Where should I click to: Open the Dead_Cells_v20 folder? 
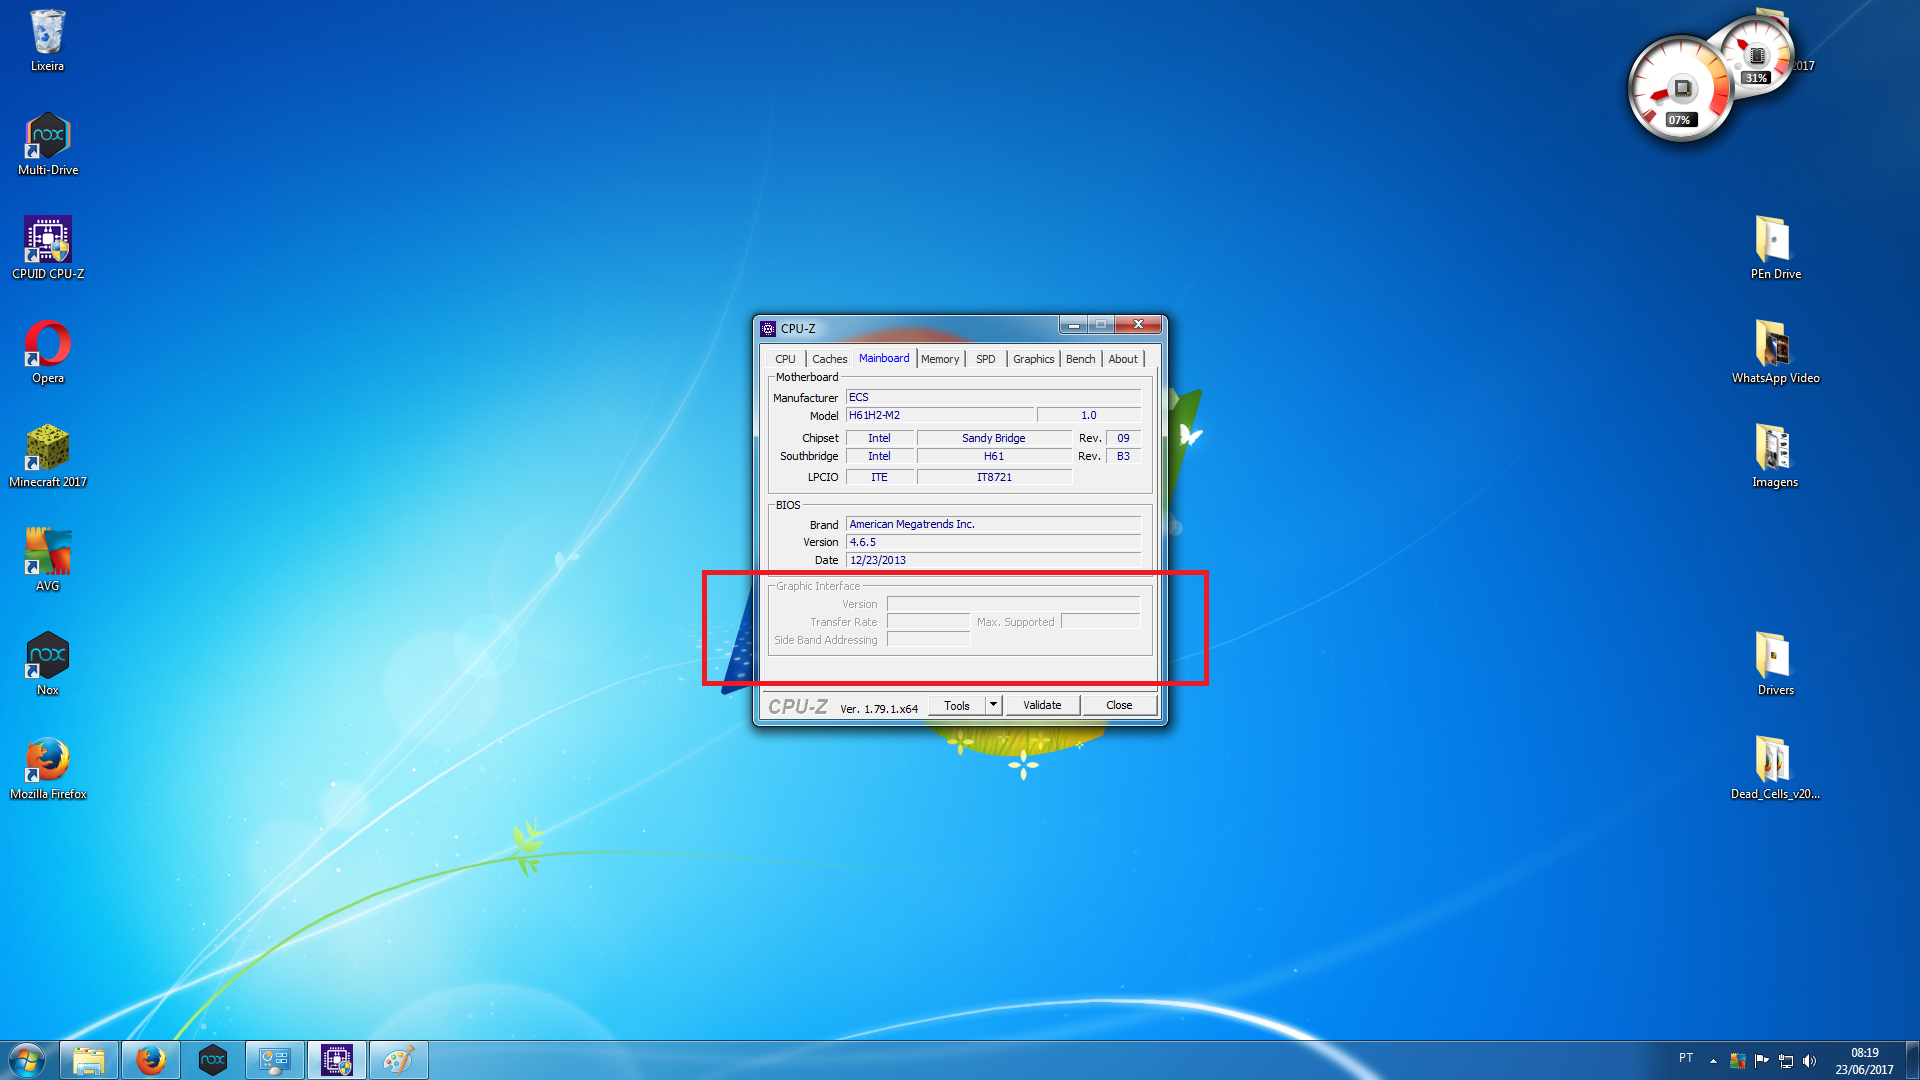[1775, 768]
